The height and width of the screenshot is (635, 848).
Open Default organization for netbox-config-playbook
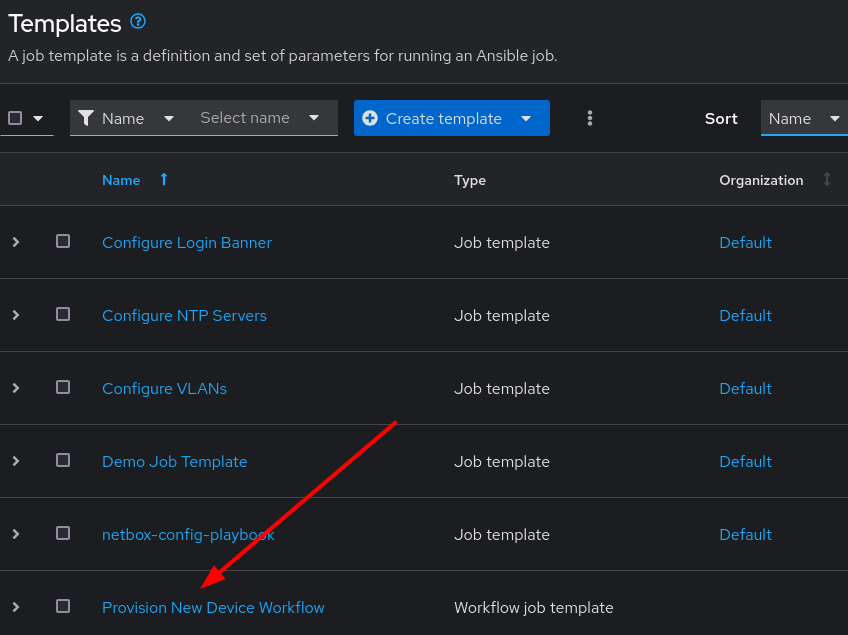(745, 535)
